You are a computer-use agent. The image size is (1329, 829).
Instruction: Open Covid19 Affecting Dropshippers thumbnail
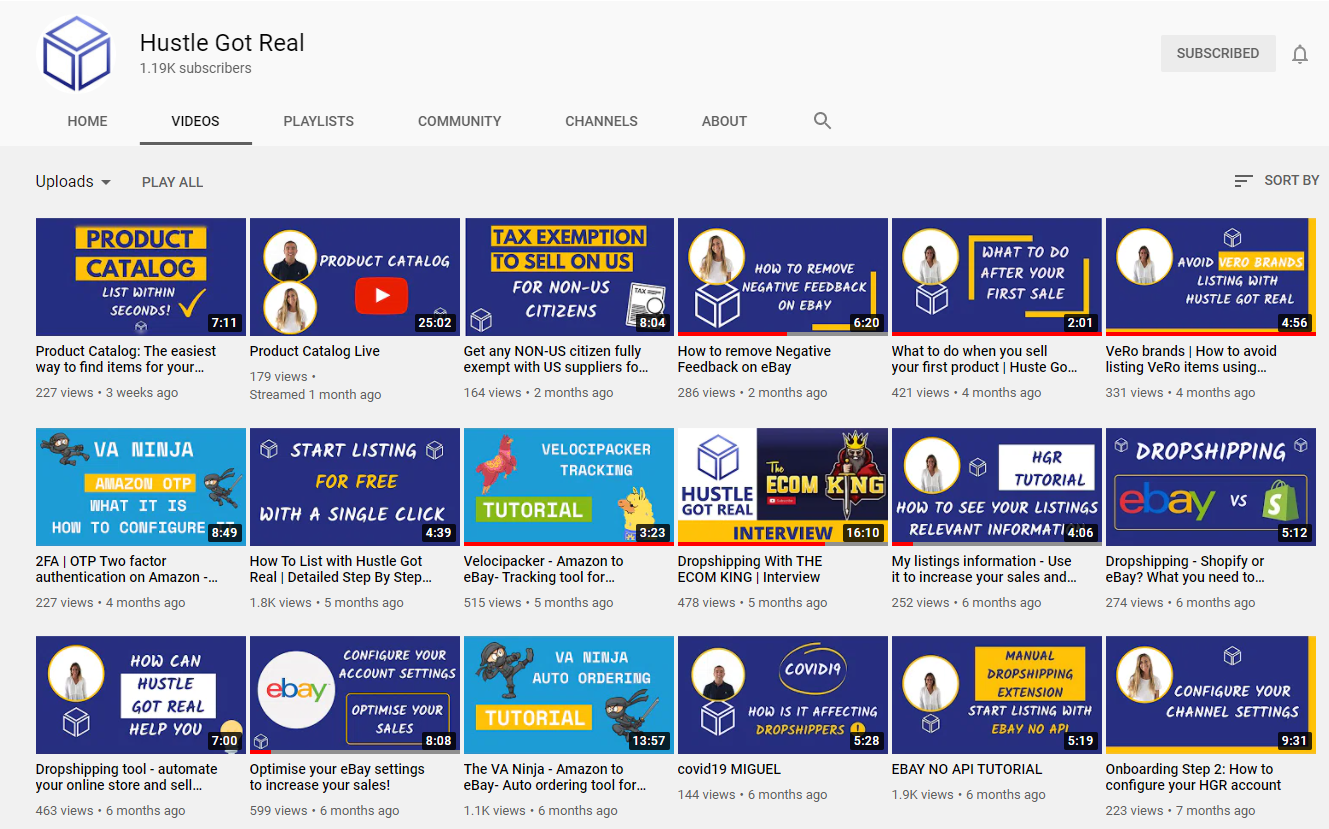click(x=783, y=695)
